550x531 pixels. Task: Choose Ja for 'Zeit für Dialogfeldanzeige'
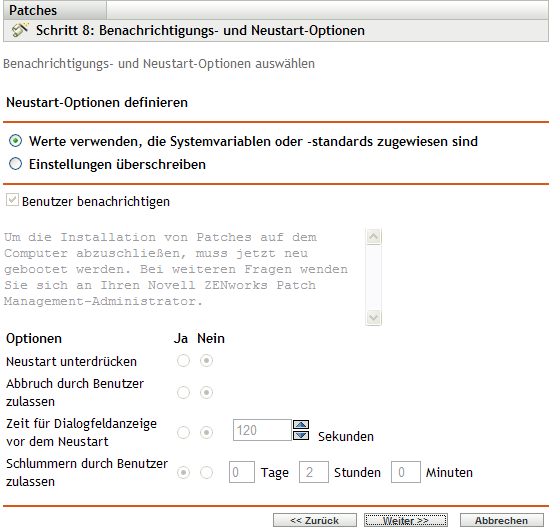[x=183, y=432]
